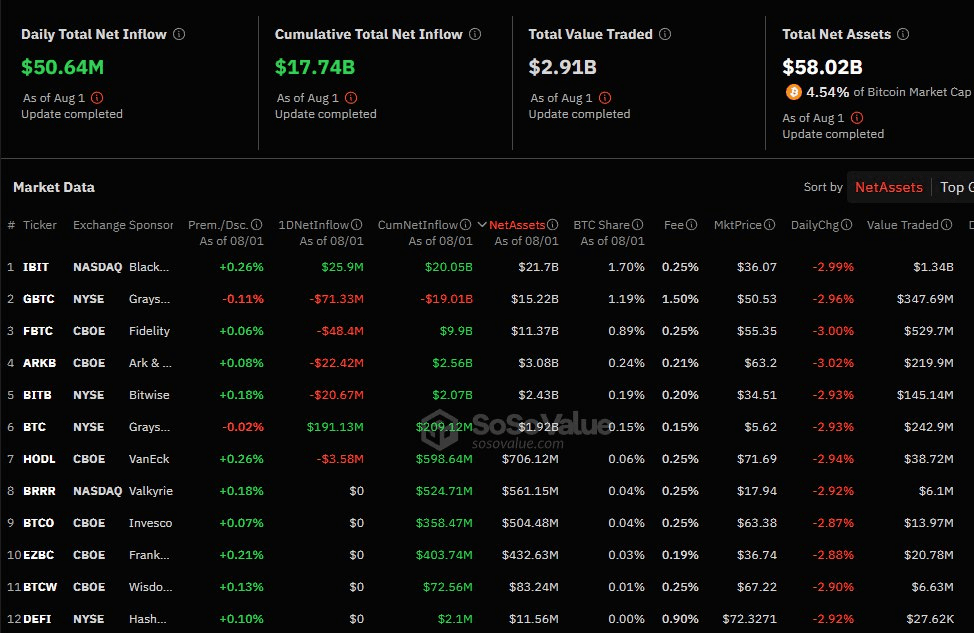Sort by MktPrice column header
This screenshot has width=974, height=633.
point(738,225)
